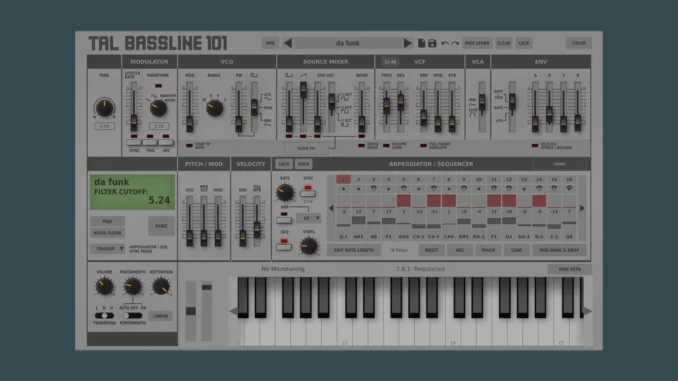Toggle the arpeggiator SYNC switch

[308, 193]
